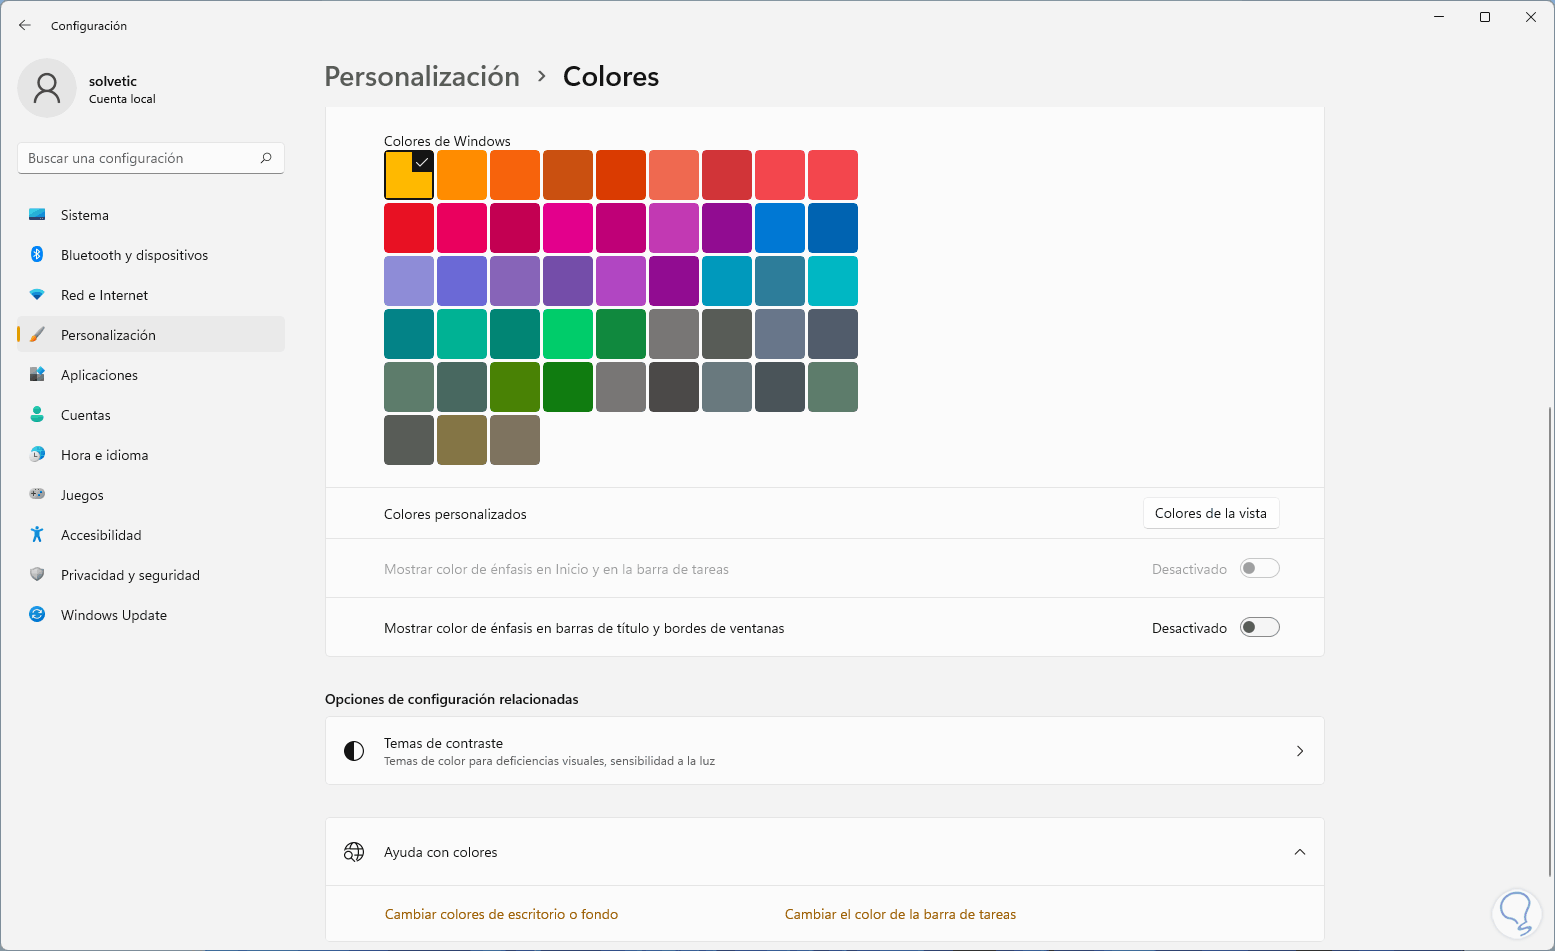Image resolution: width=1555 pixels, height=951 pixels.
Task: Enable accent color on title bars toggle
Action: 1259,628
